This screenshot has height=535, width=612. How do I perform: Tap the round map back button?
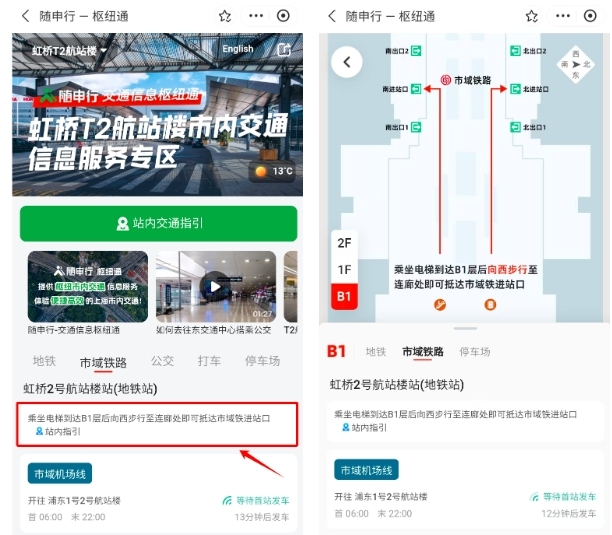click(x=347, y=62)
